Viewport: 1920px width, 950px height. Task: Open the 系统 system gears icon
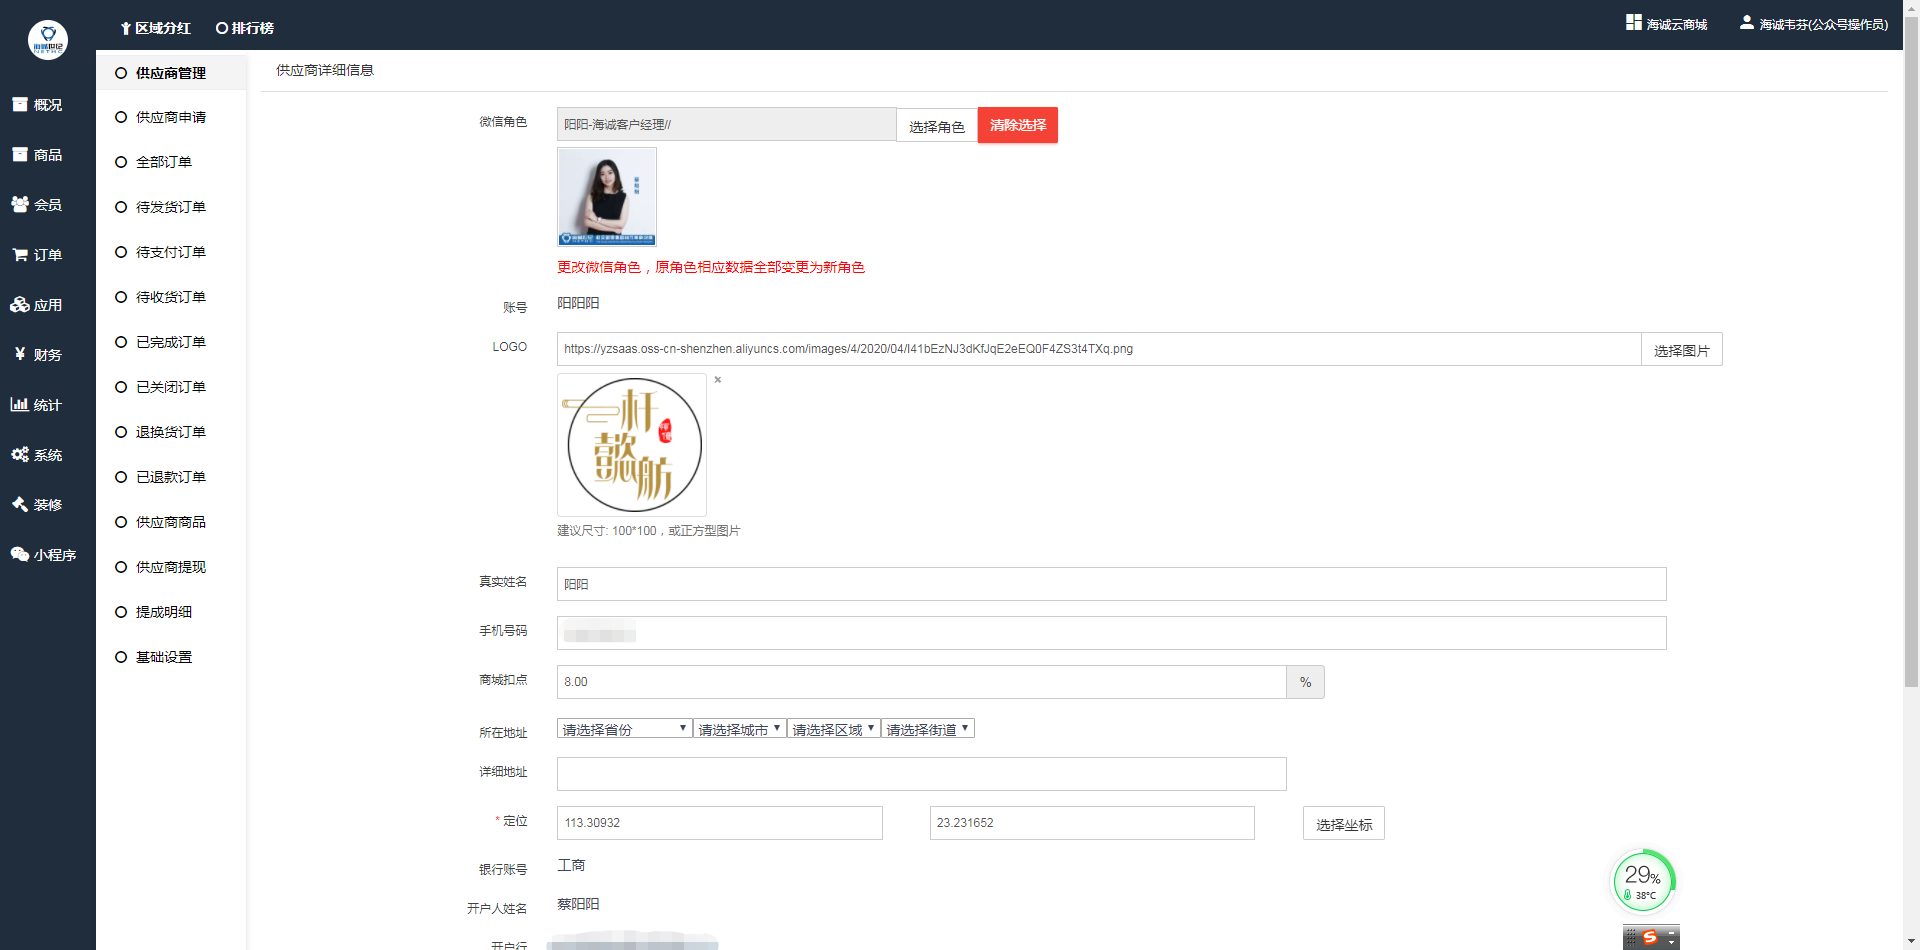(x=19, y=454)
